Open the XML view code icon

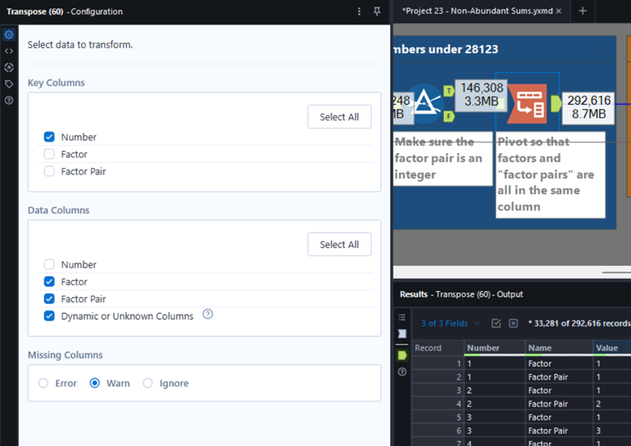[x=9, y=51]
